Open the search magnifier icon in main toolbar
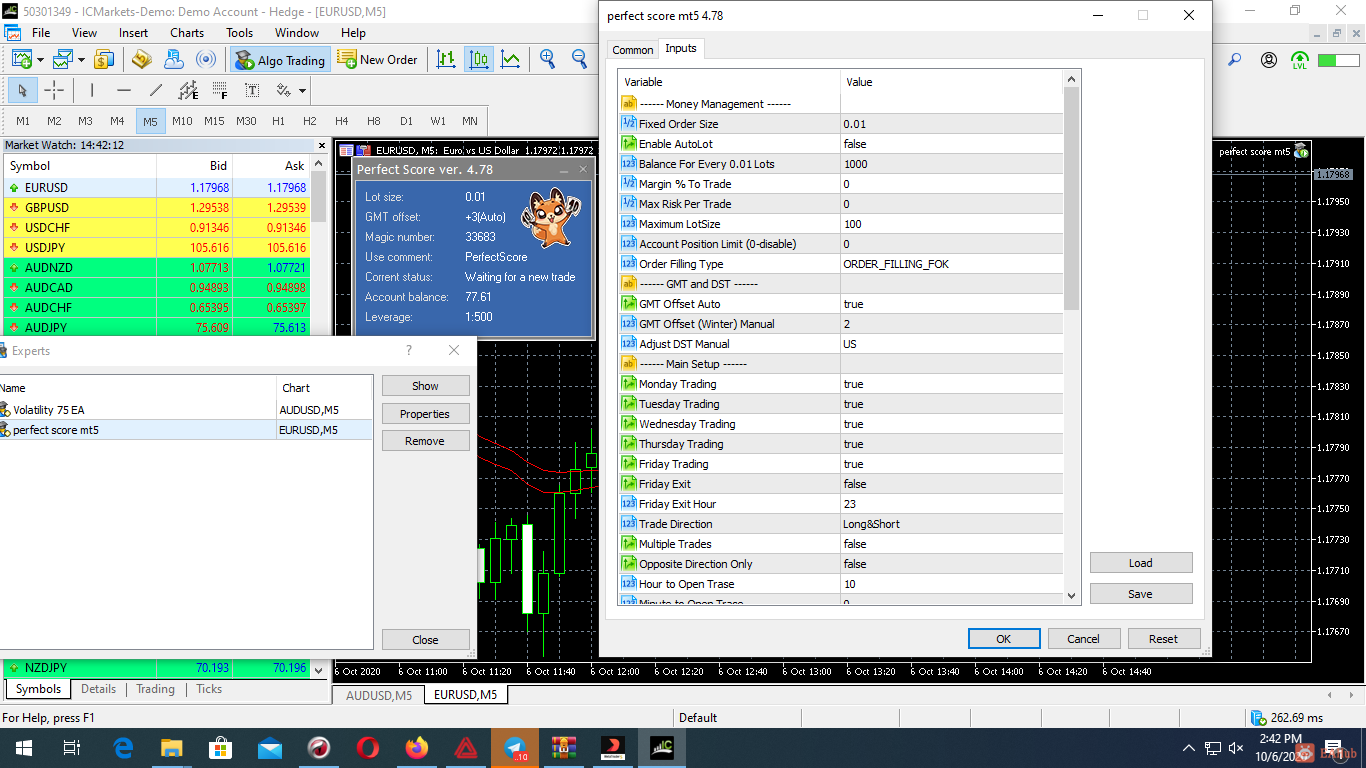The width and height of the screenshot is (1366, 768). click(1235, 60)
